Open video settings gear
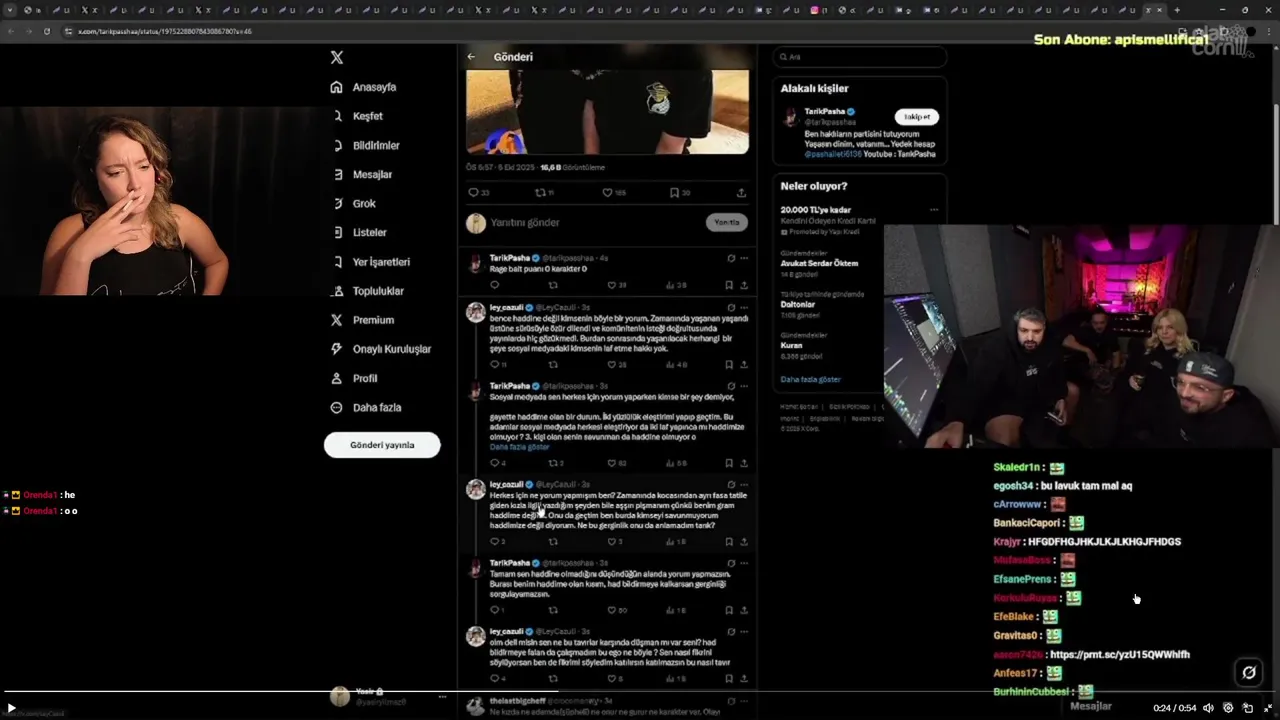This screenshot has height=720, width=1280. [1228, 708]
